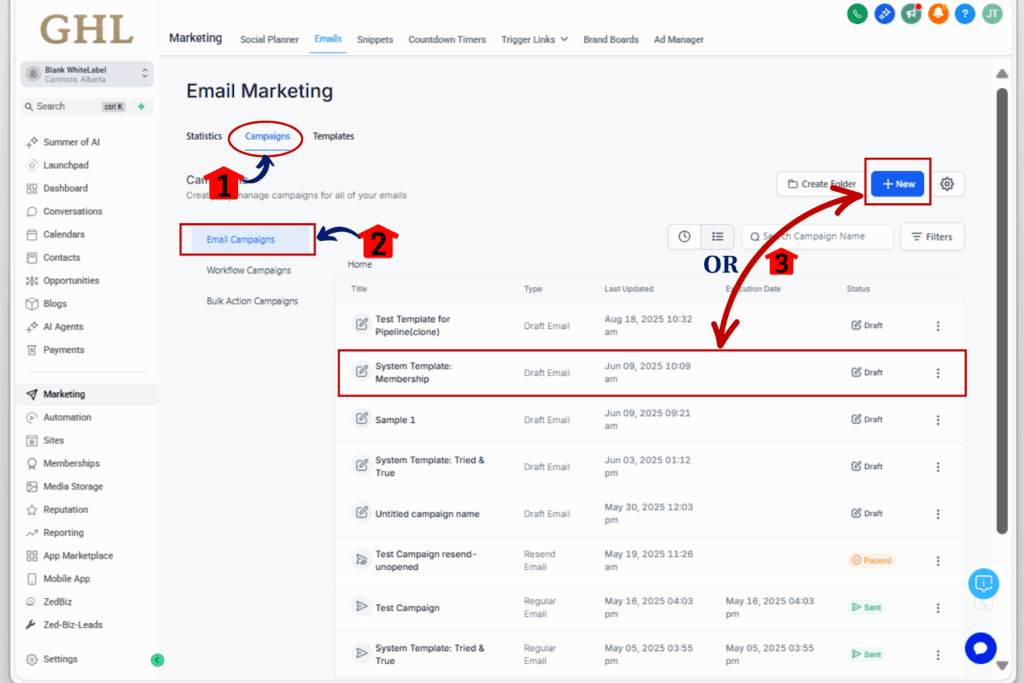
Task: Open three-dot menu for System Template: Membership
Action: click(938, 373)
